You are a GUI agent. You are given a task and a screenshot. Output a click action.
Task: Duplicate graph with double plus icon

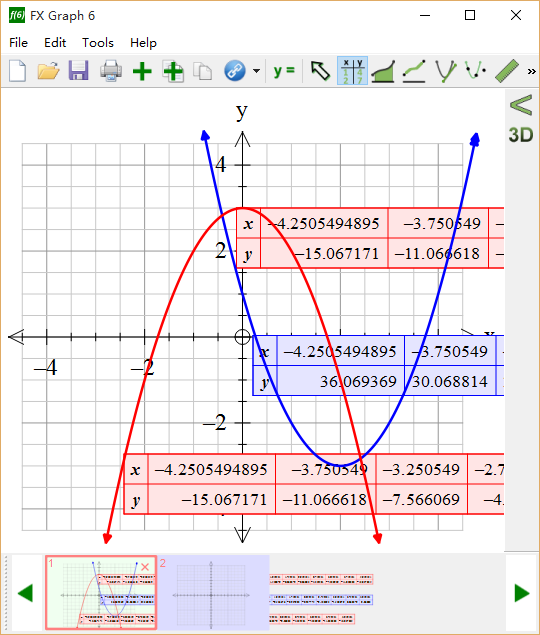coord(173,71)
